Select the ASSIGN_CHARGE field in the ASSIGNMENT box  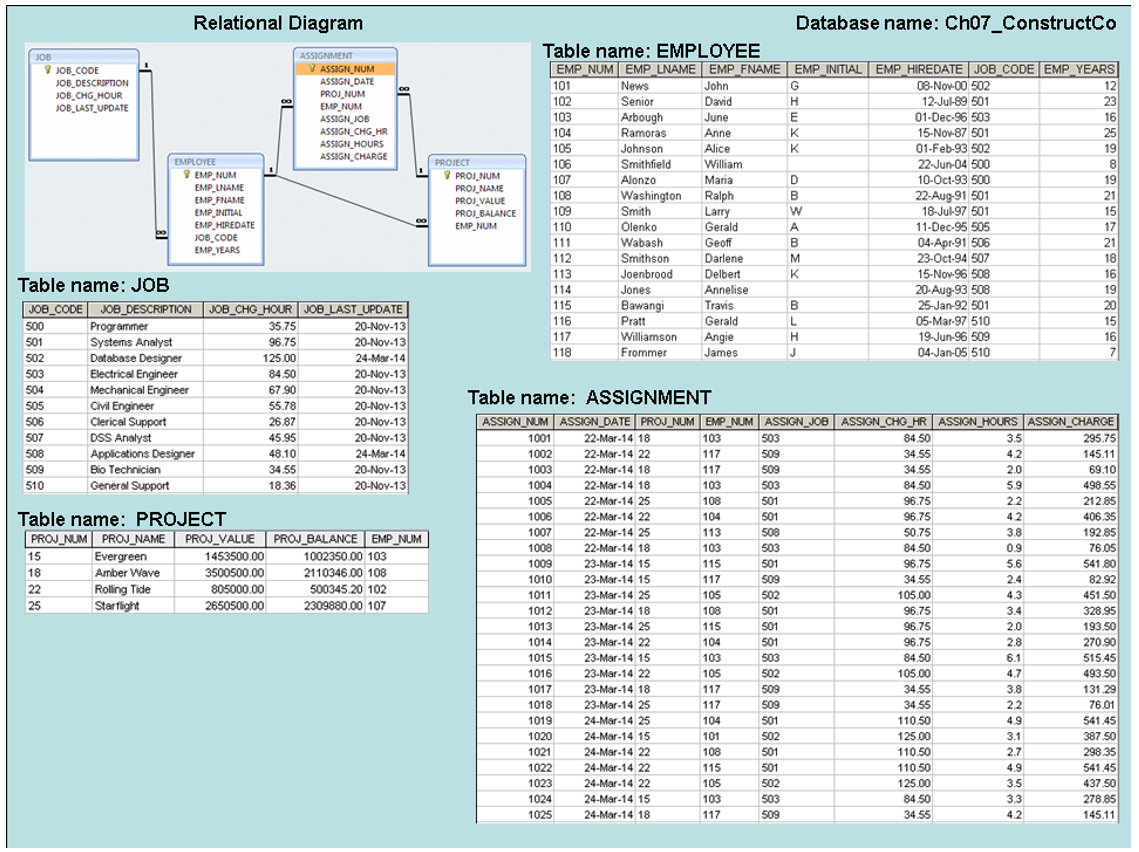click(x=352, y=156)
